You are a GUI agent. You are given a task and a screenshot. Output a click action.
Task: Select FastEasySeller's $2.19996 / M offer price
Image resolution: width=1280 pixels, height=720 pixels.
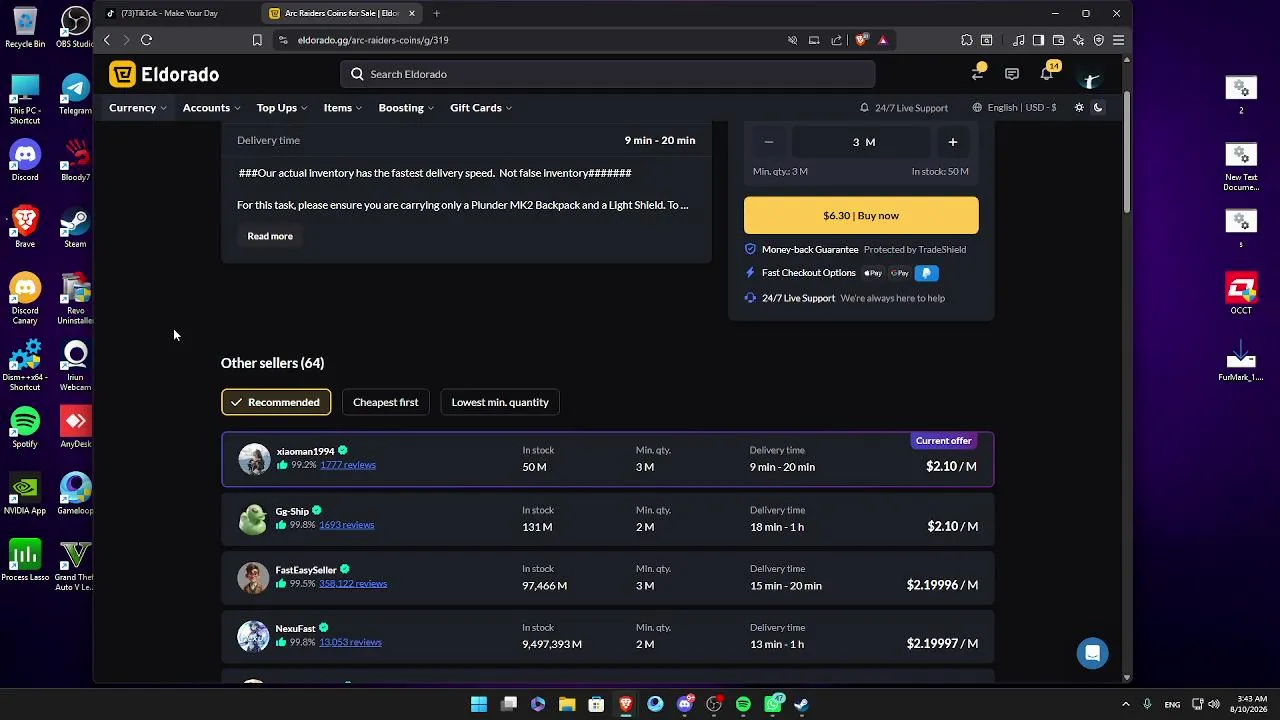(942, 585)
